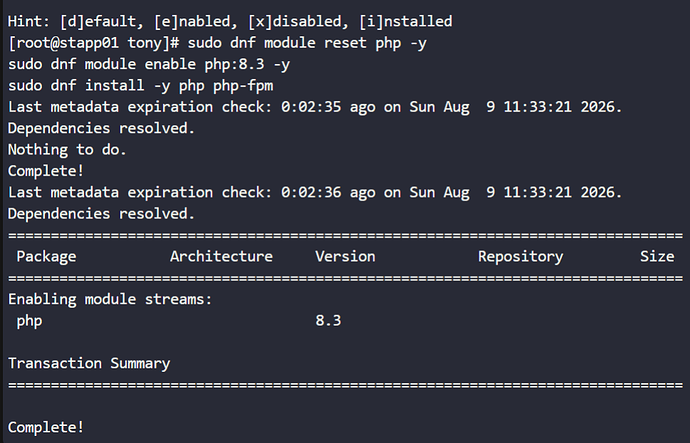Image resolution: width=690 pixels, height=443 pixels.
Task: Click the first 'Complete!' message
Action: point(46,171)
